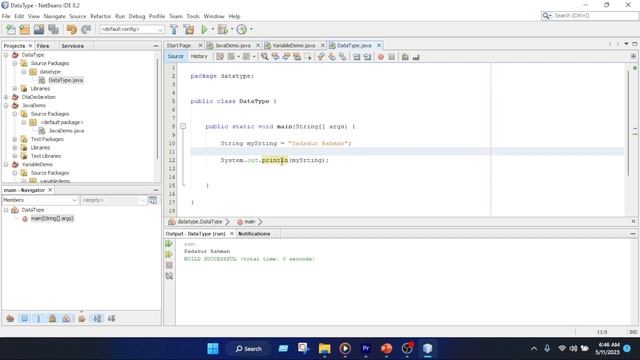Toggle Show Inner Classes filter in Navigator
640x360 pixels.
point(67,318)
